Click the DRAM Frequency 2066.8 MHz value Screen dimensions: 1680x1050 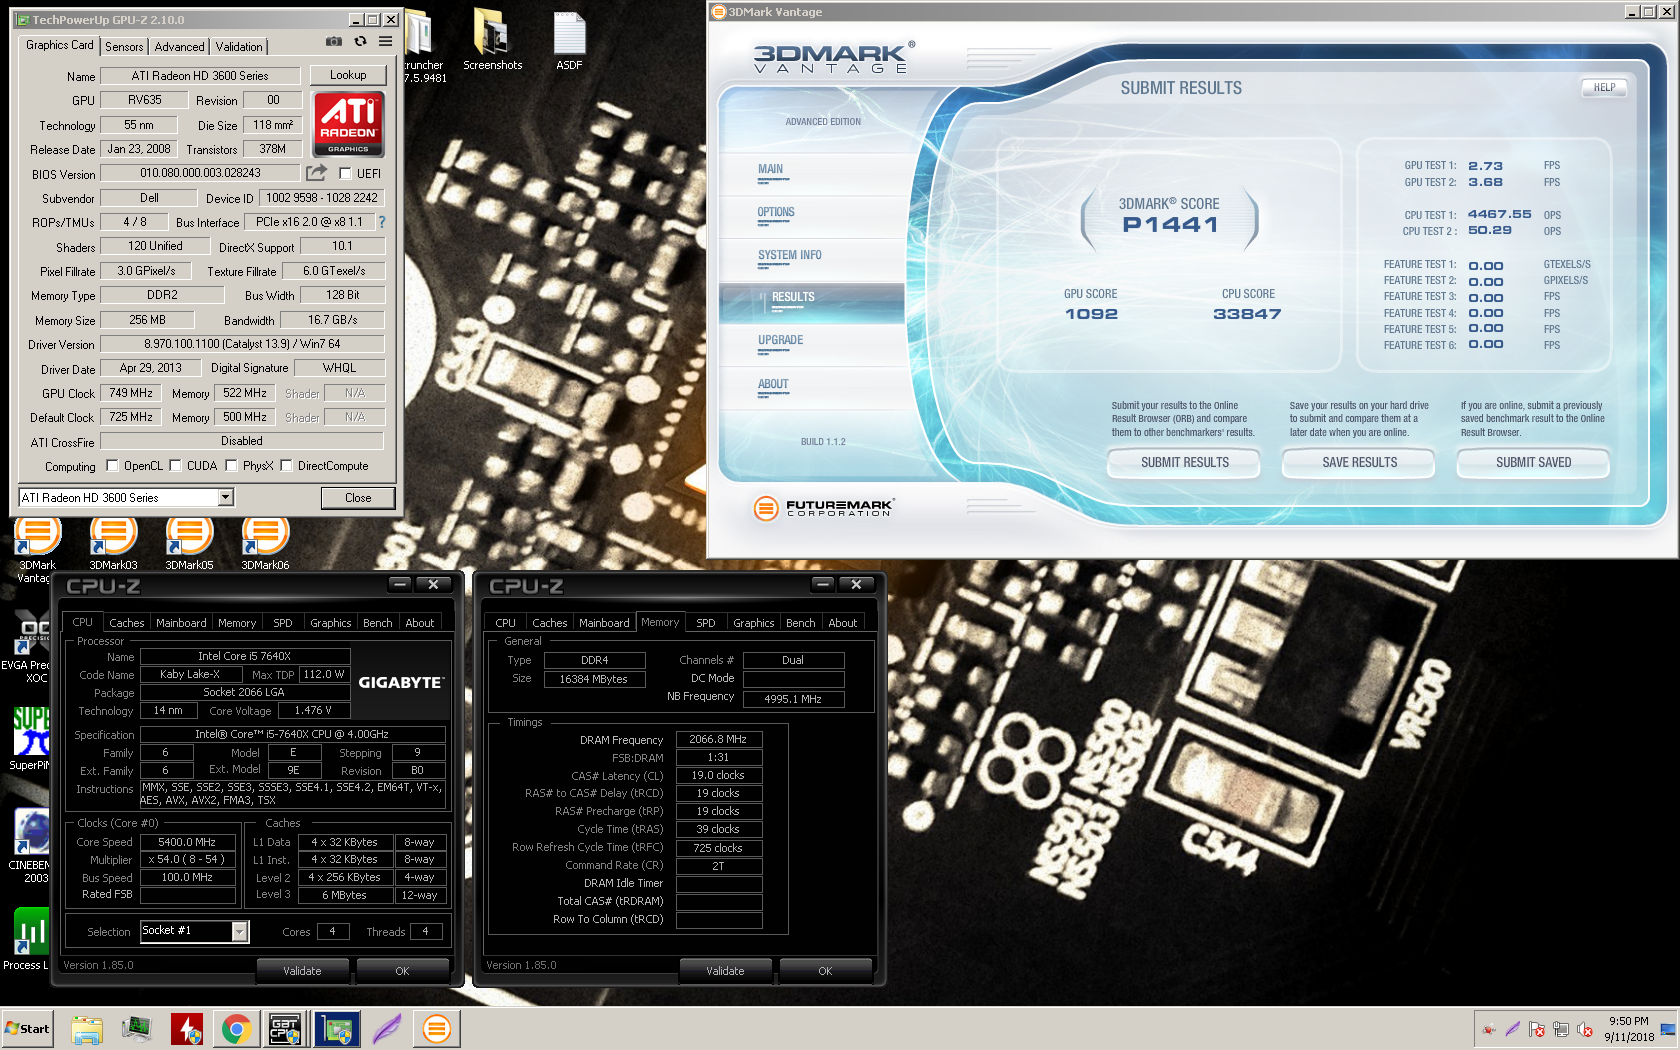pos(718,739)
